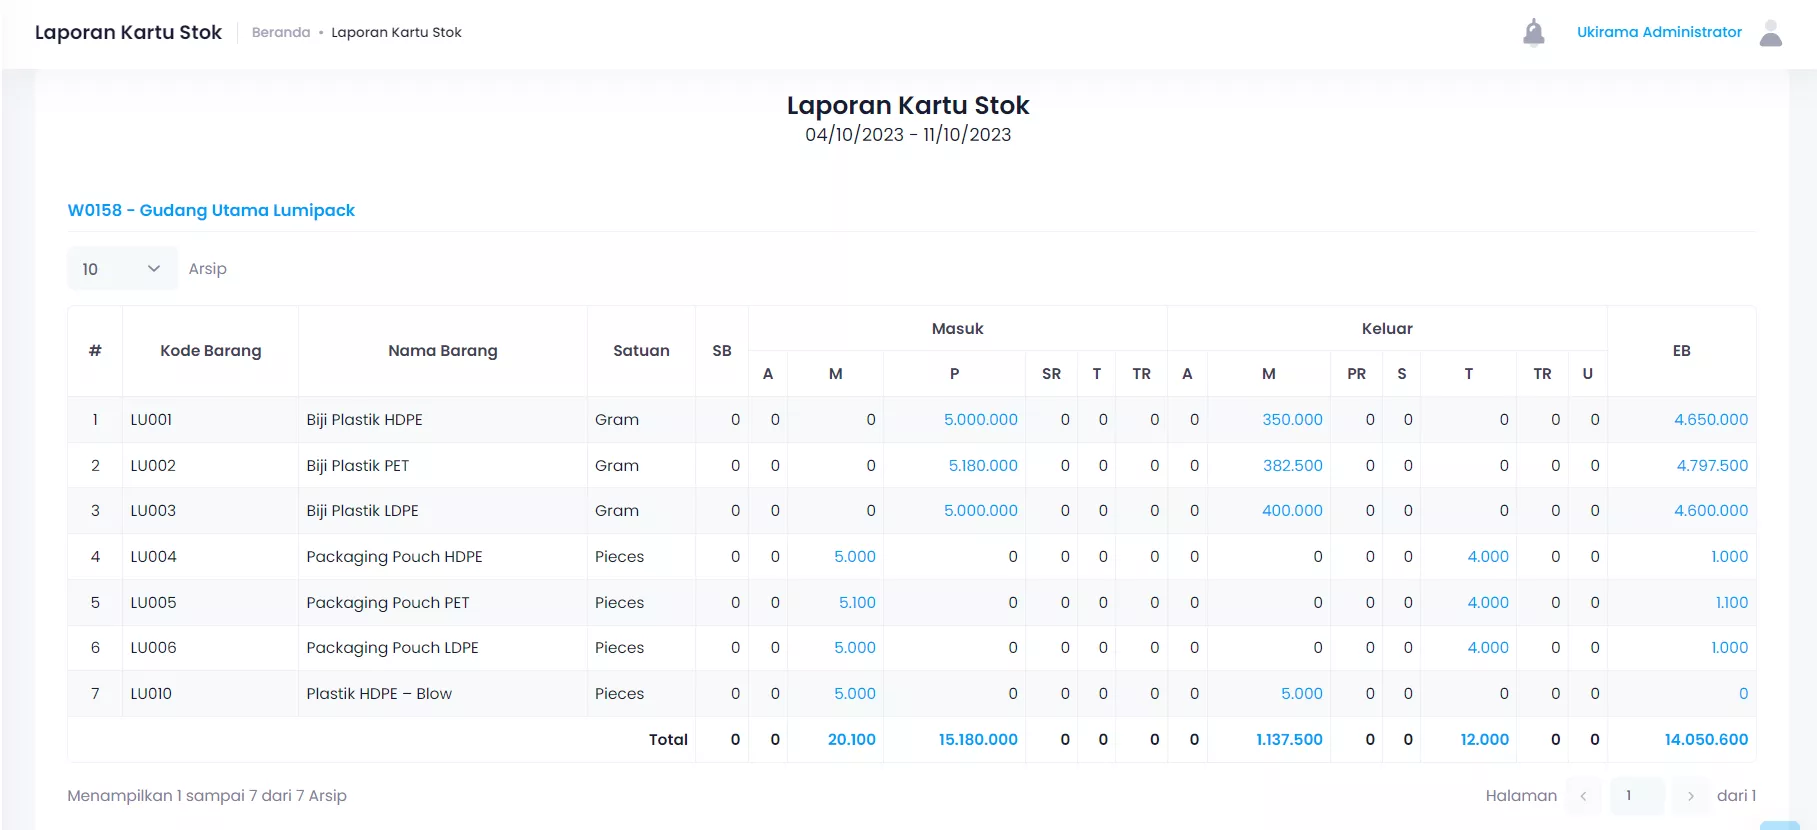
Task: Open the total 1.137.500 outgoing value
Action: pos(1289,740)
